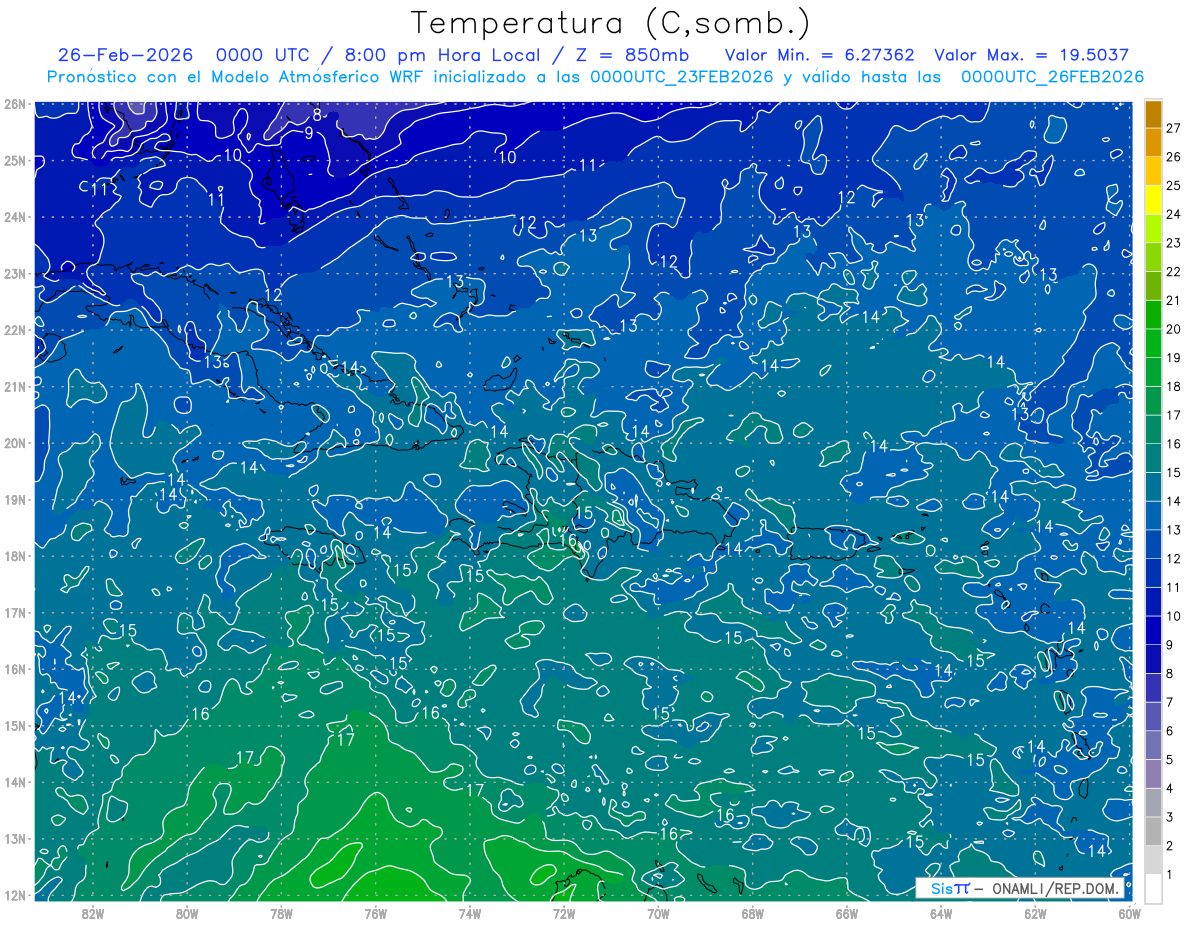The width and height of the screenshot is (1200, 927).
Task: Click longitude axis label "70W"
Action: [x=658, y=913]
